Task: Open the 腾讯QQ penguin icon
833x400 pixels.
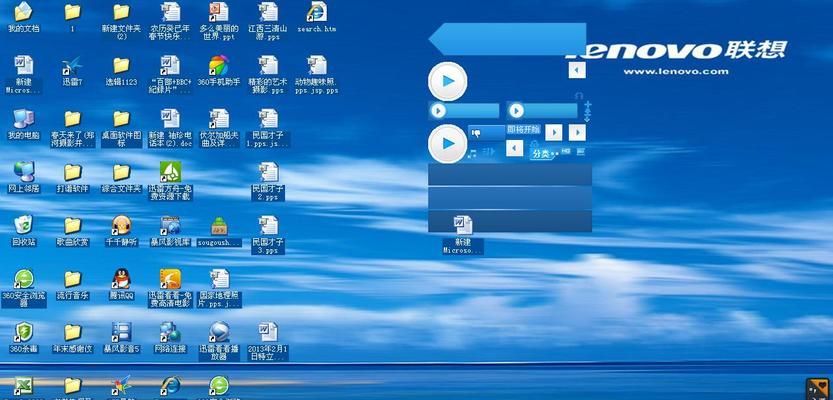Action: [121, 279]
